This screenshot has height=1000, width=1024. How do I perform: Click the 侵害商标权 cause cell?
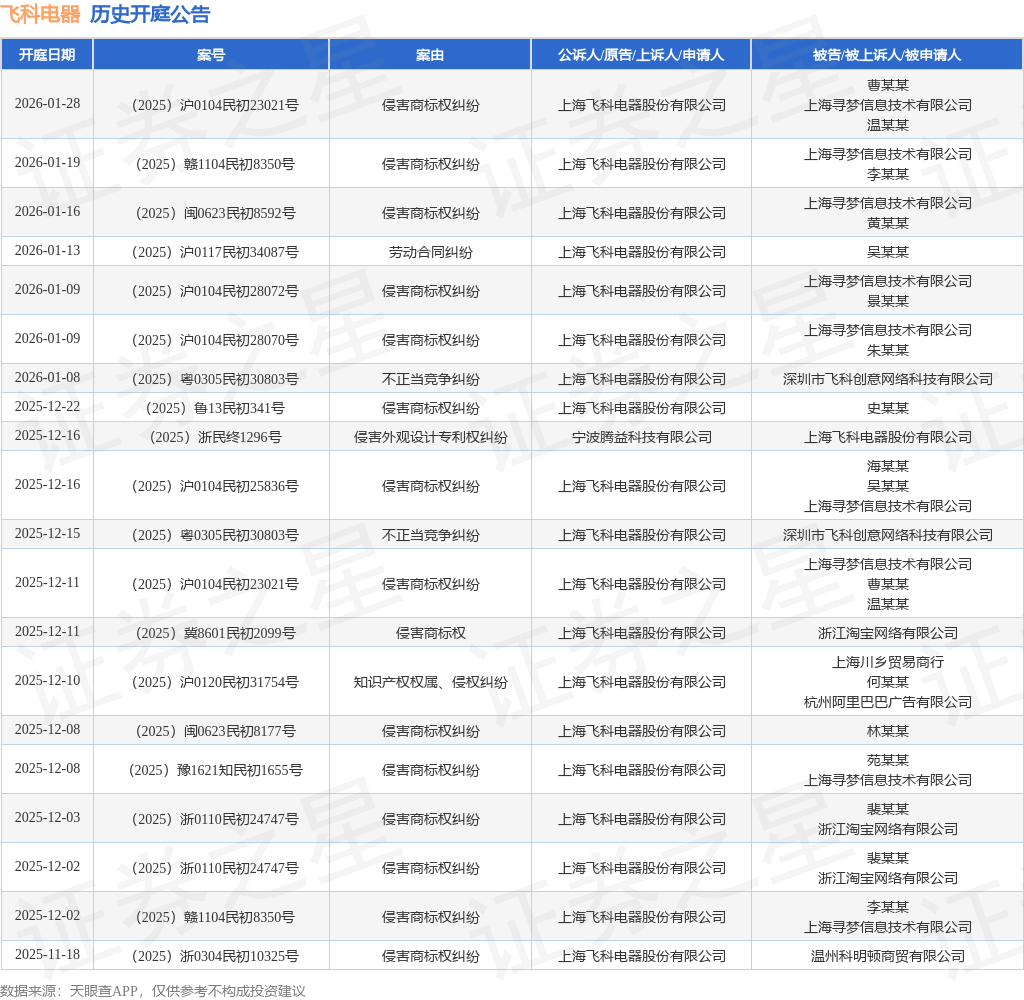(430, 633)
